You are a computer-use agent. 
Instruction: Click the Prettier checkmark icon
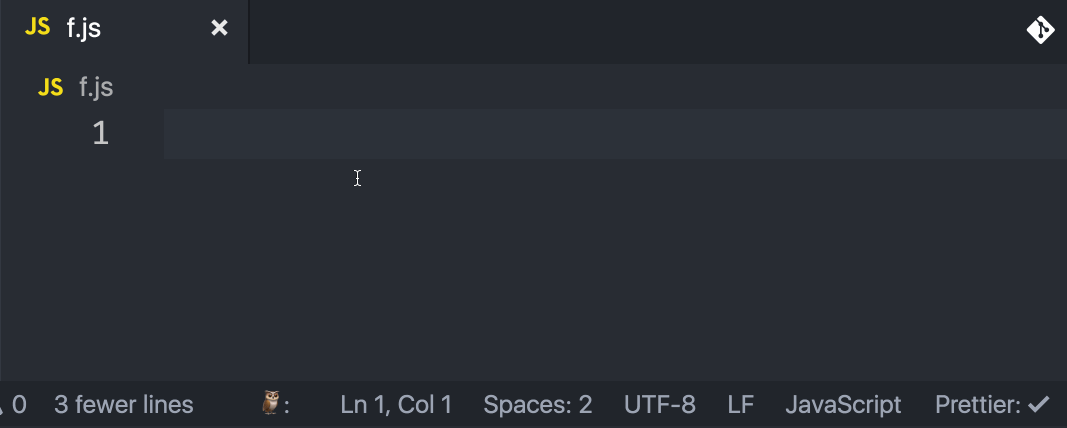[x=1038, y=405]
